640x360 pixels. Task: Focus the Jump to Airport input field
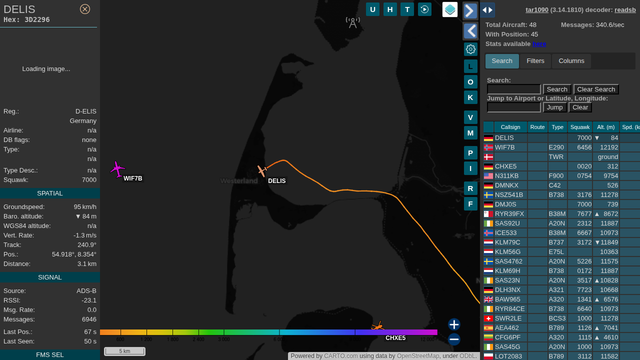(513, 107)
